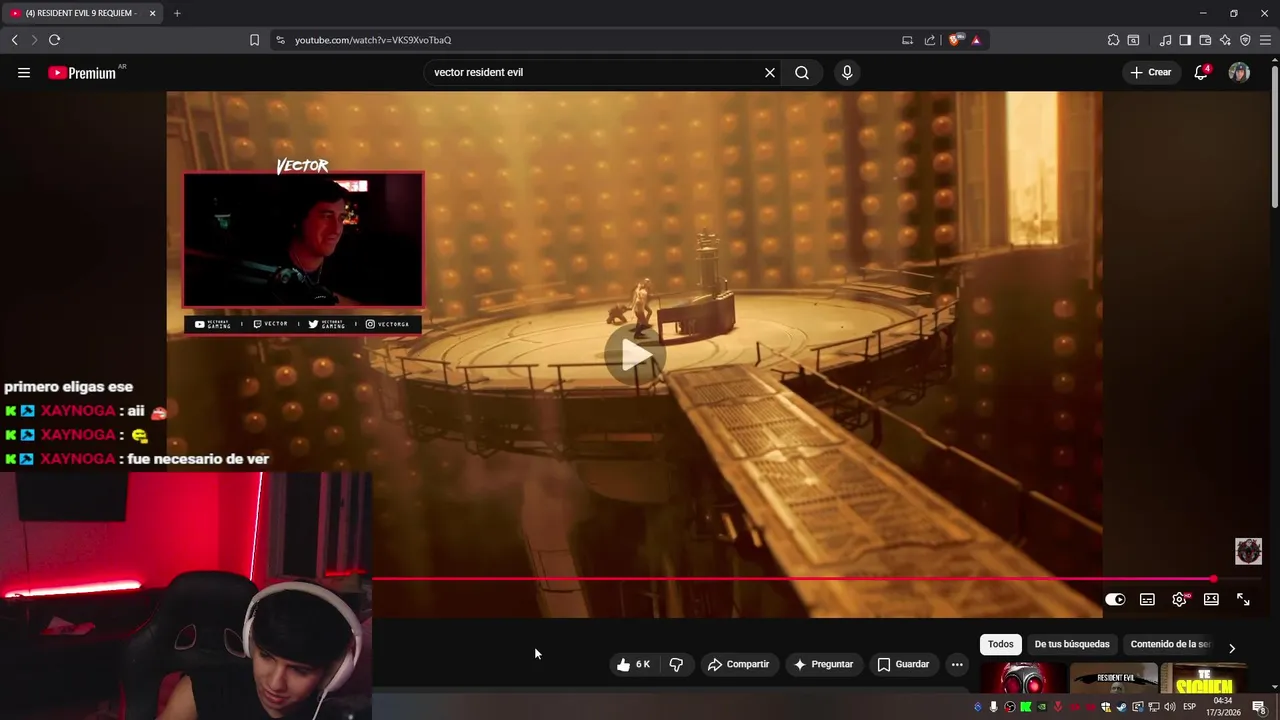Select Contenido de la serie chip

[x=1169, y=644]
